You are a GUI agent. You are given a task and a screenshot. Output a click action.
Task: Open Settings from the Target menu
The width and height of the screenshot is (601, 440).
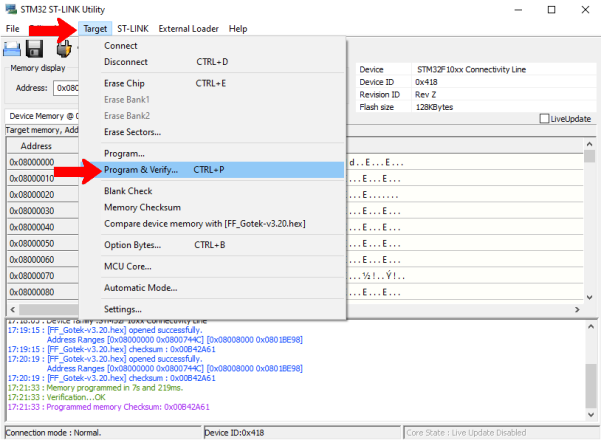click(123, 309)
